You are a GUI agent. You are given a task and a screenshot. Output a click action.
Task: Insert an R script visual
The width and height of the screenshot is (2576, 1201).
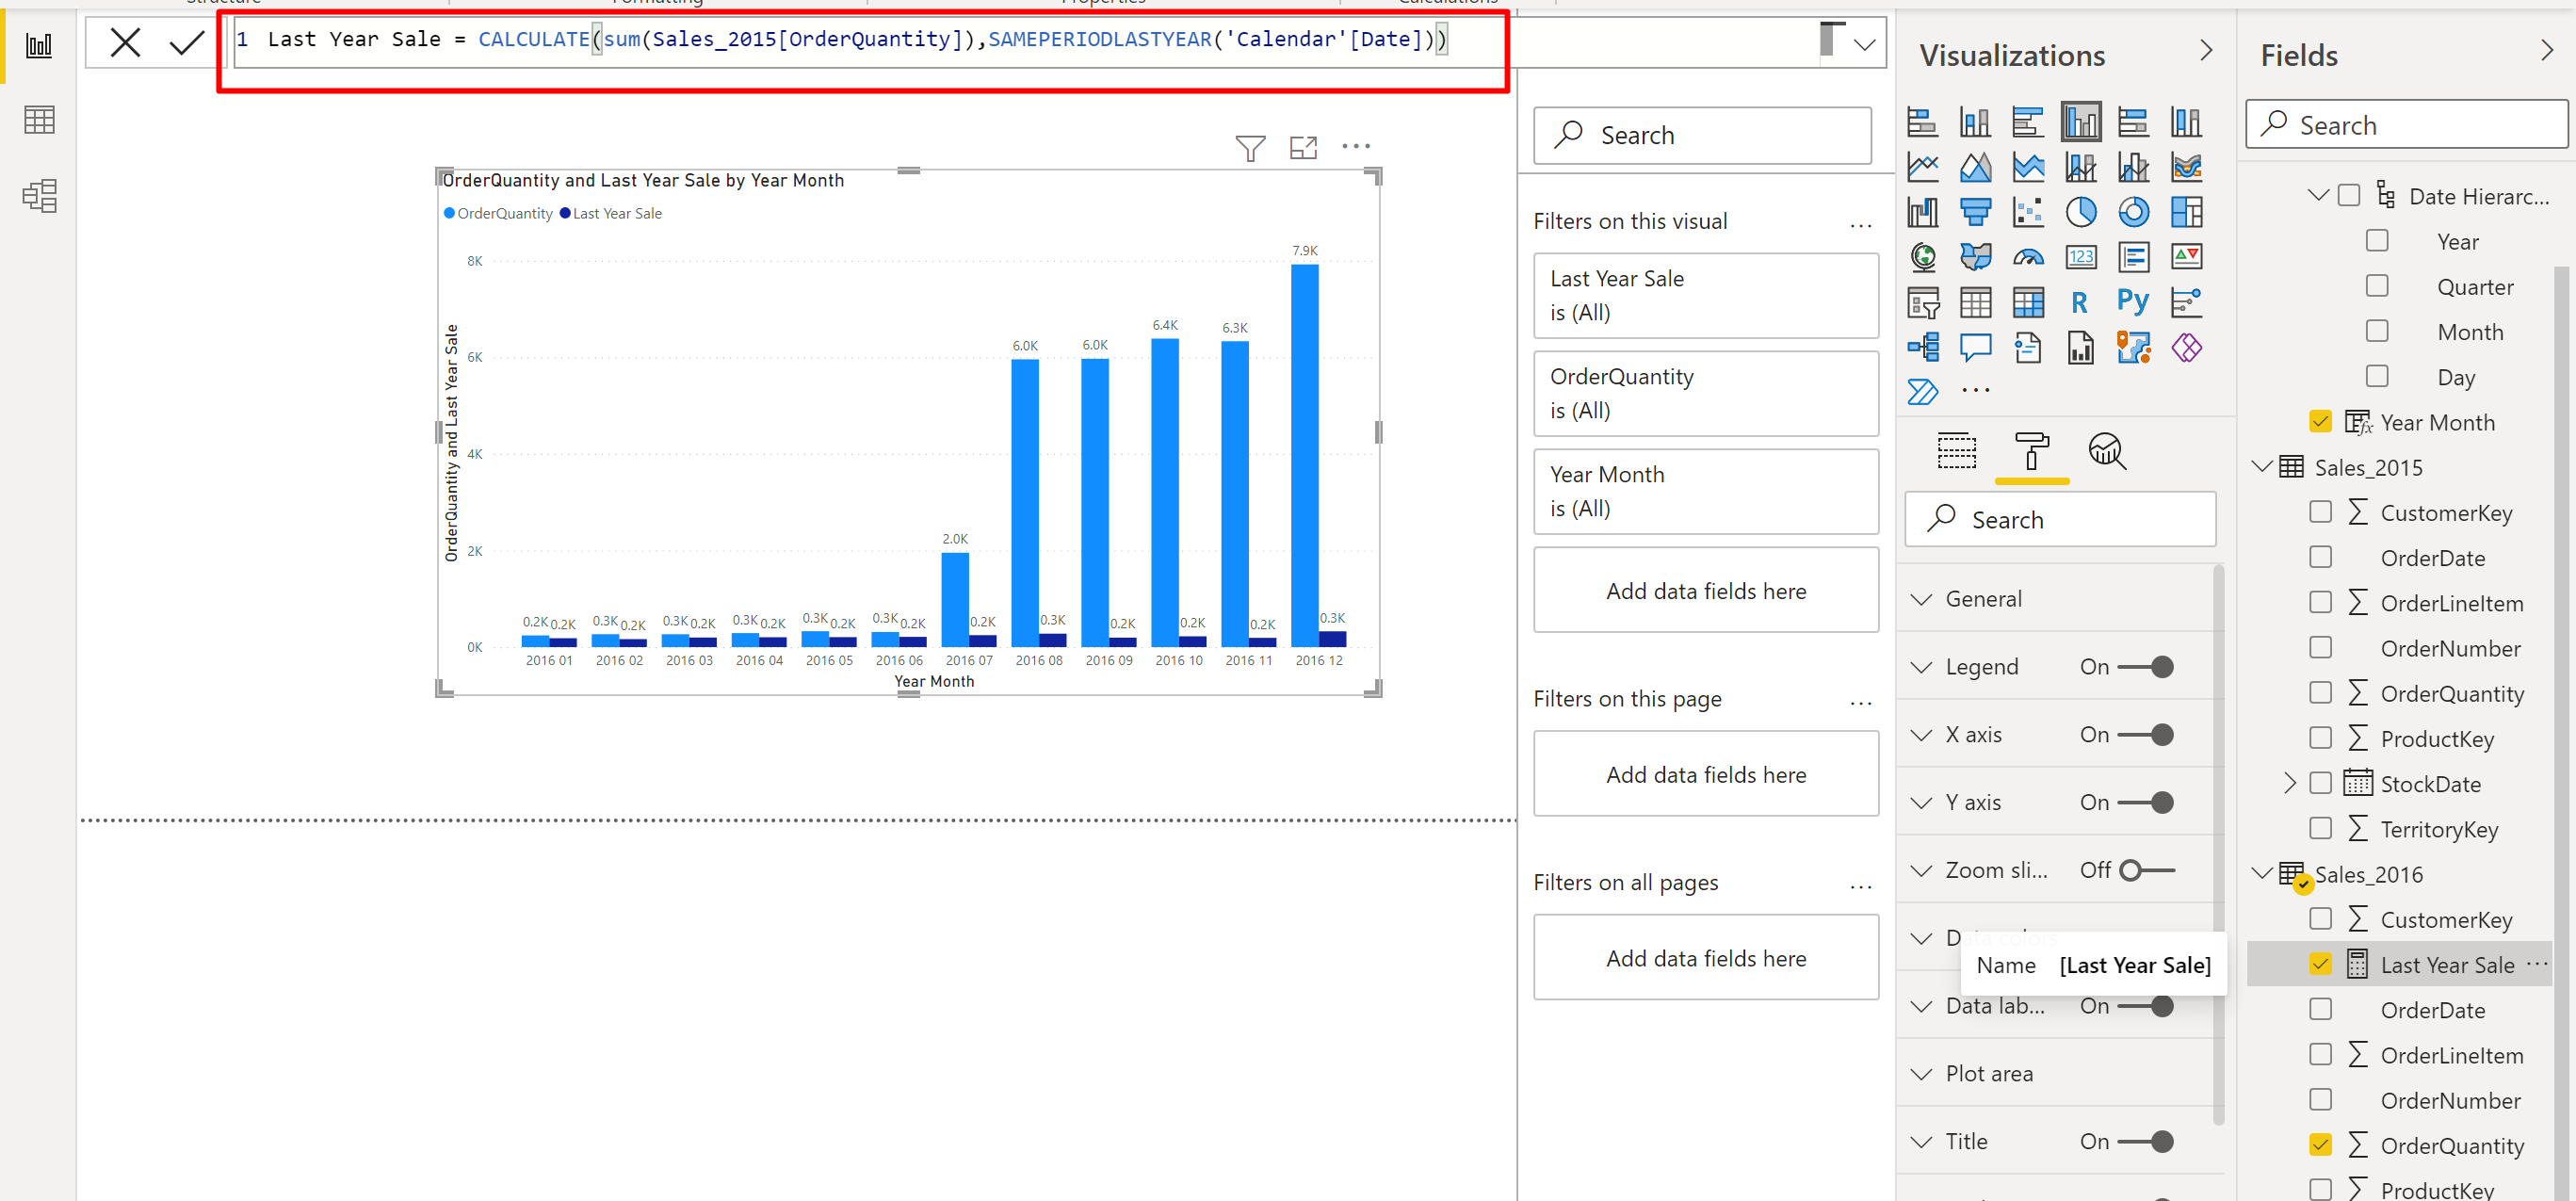(x=2081, y=302)
